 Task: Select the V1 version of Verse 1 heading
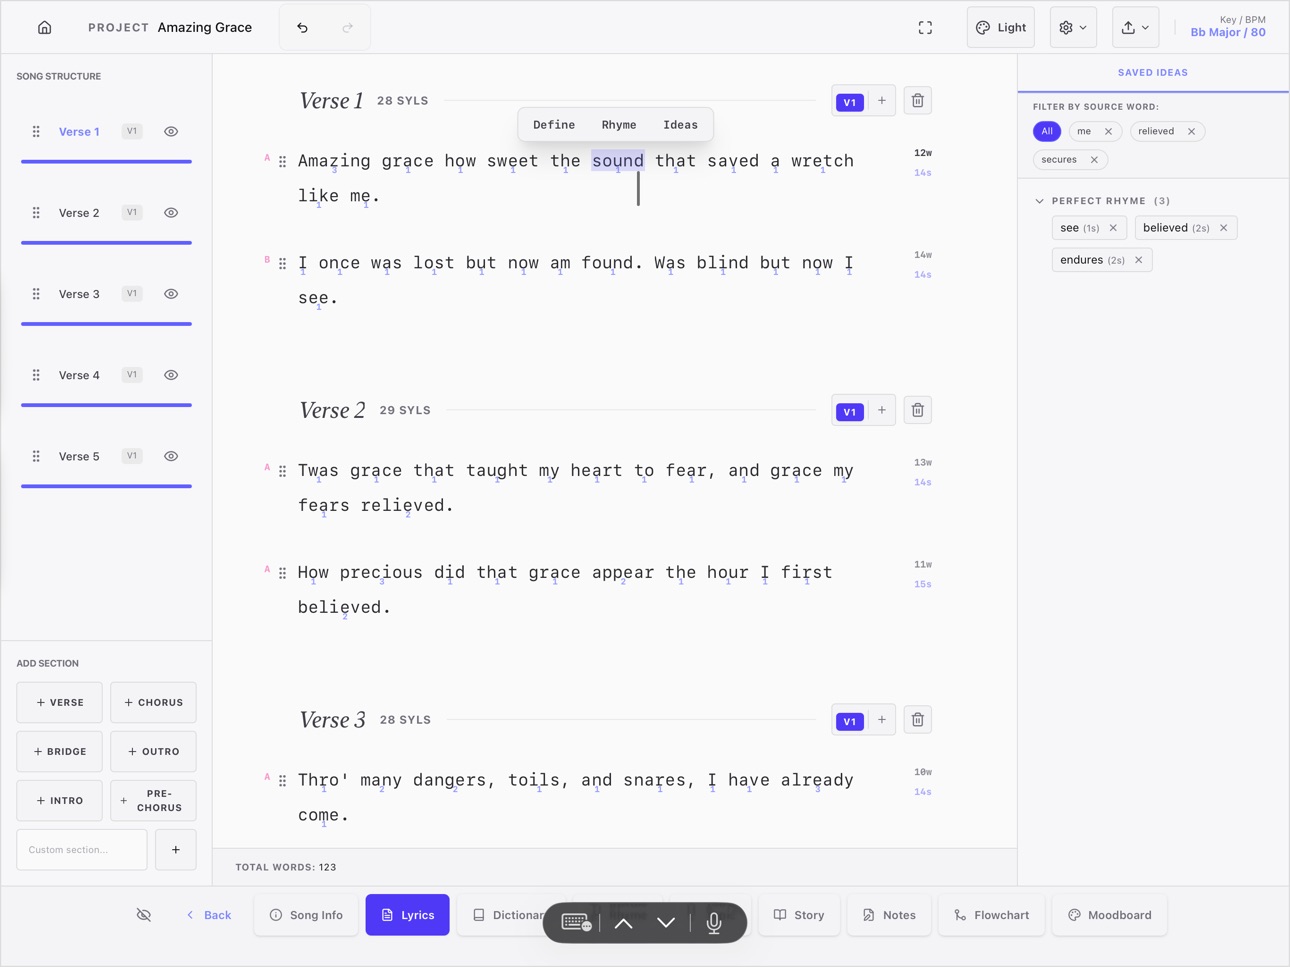pos(850,102)
